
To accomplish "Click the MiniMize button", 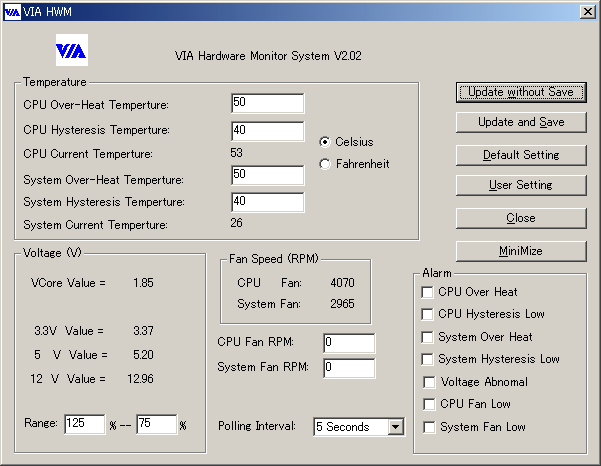I will click(x=521, y=251).
